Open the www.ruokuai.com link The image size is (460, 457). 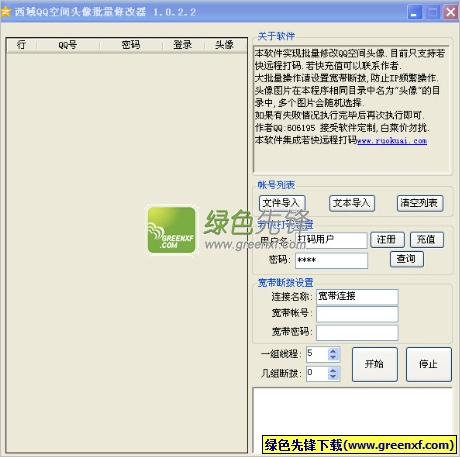tap(392, 141)
